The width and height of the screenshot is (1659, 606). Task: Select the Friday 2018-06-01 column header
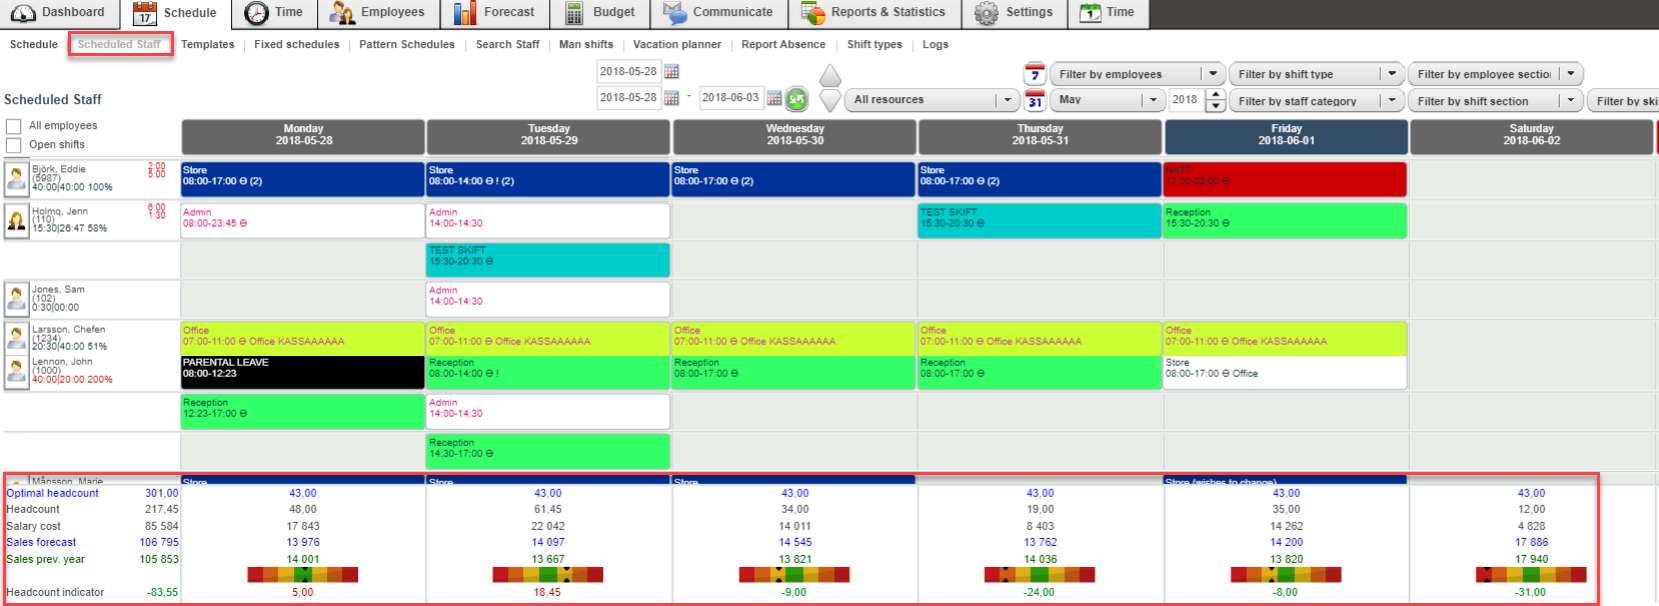(x=1286, y=135)
